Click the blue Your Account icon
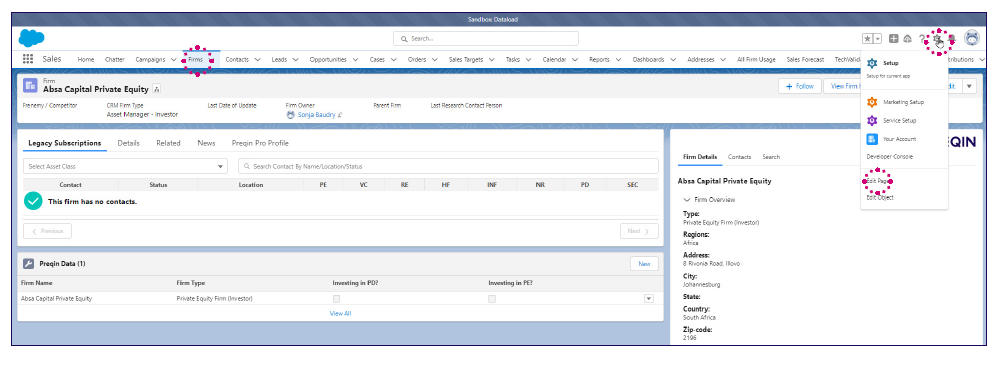 click(x=872, y=139)
